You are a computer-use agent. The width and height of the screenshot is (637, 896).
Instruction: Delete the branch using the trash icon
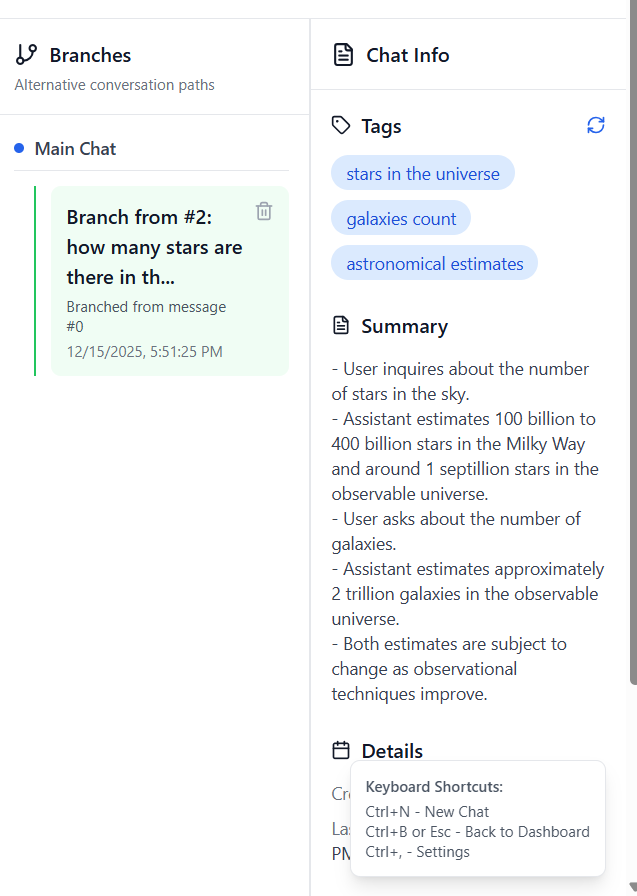tap(263, 211)
